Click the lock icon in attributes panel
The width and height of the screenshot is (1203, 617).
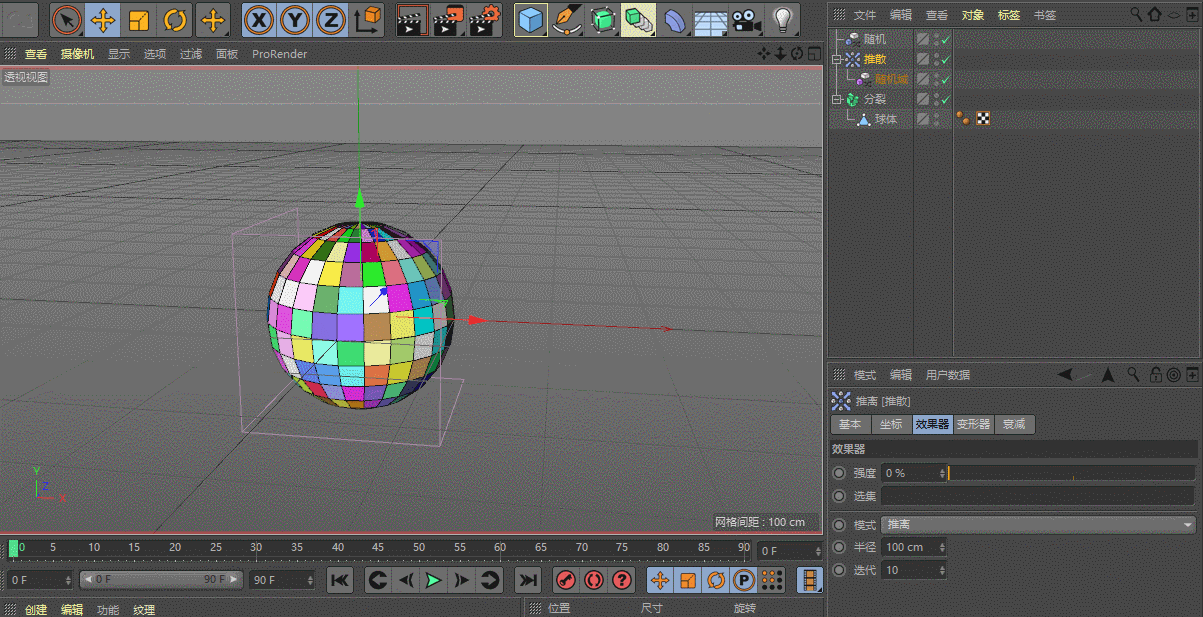[x=1155, y=375]
